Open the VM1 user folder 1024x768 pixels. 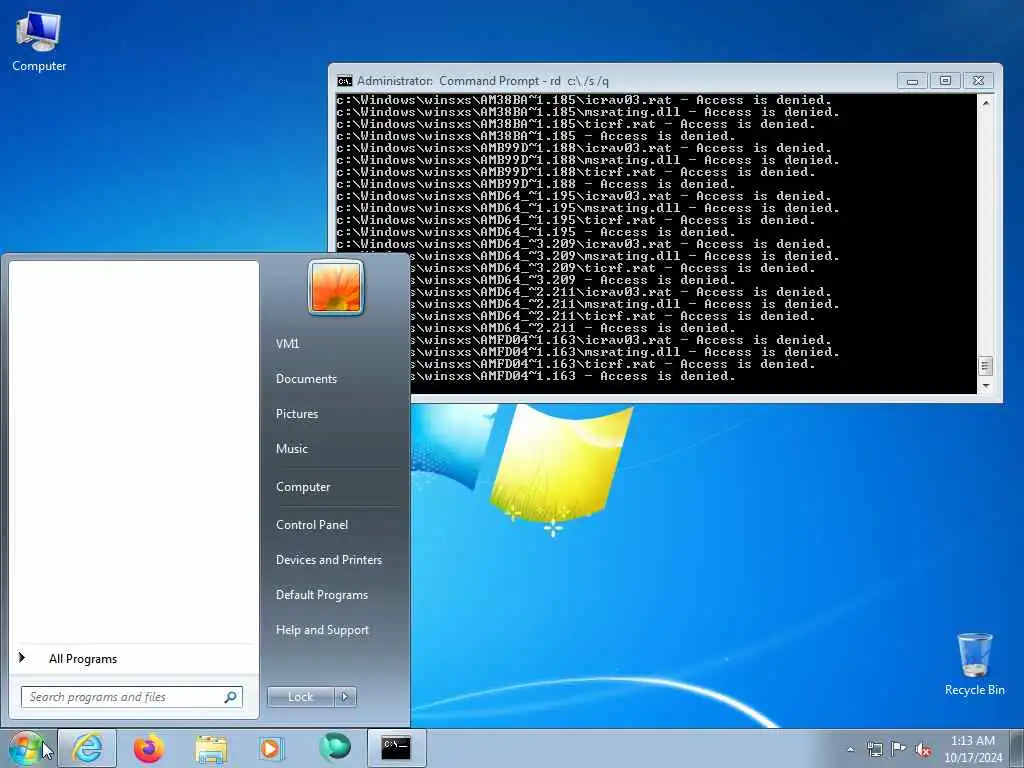click(287, 344)
